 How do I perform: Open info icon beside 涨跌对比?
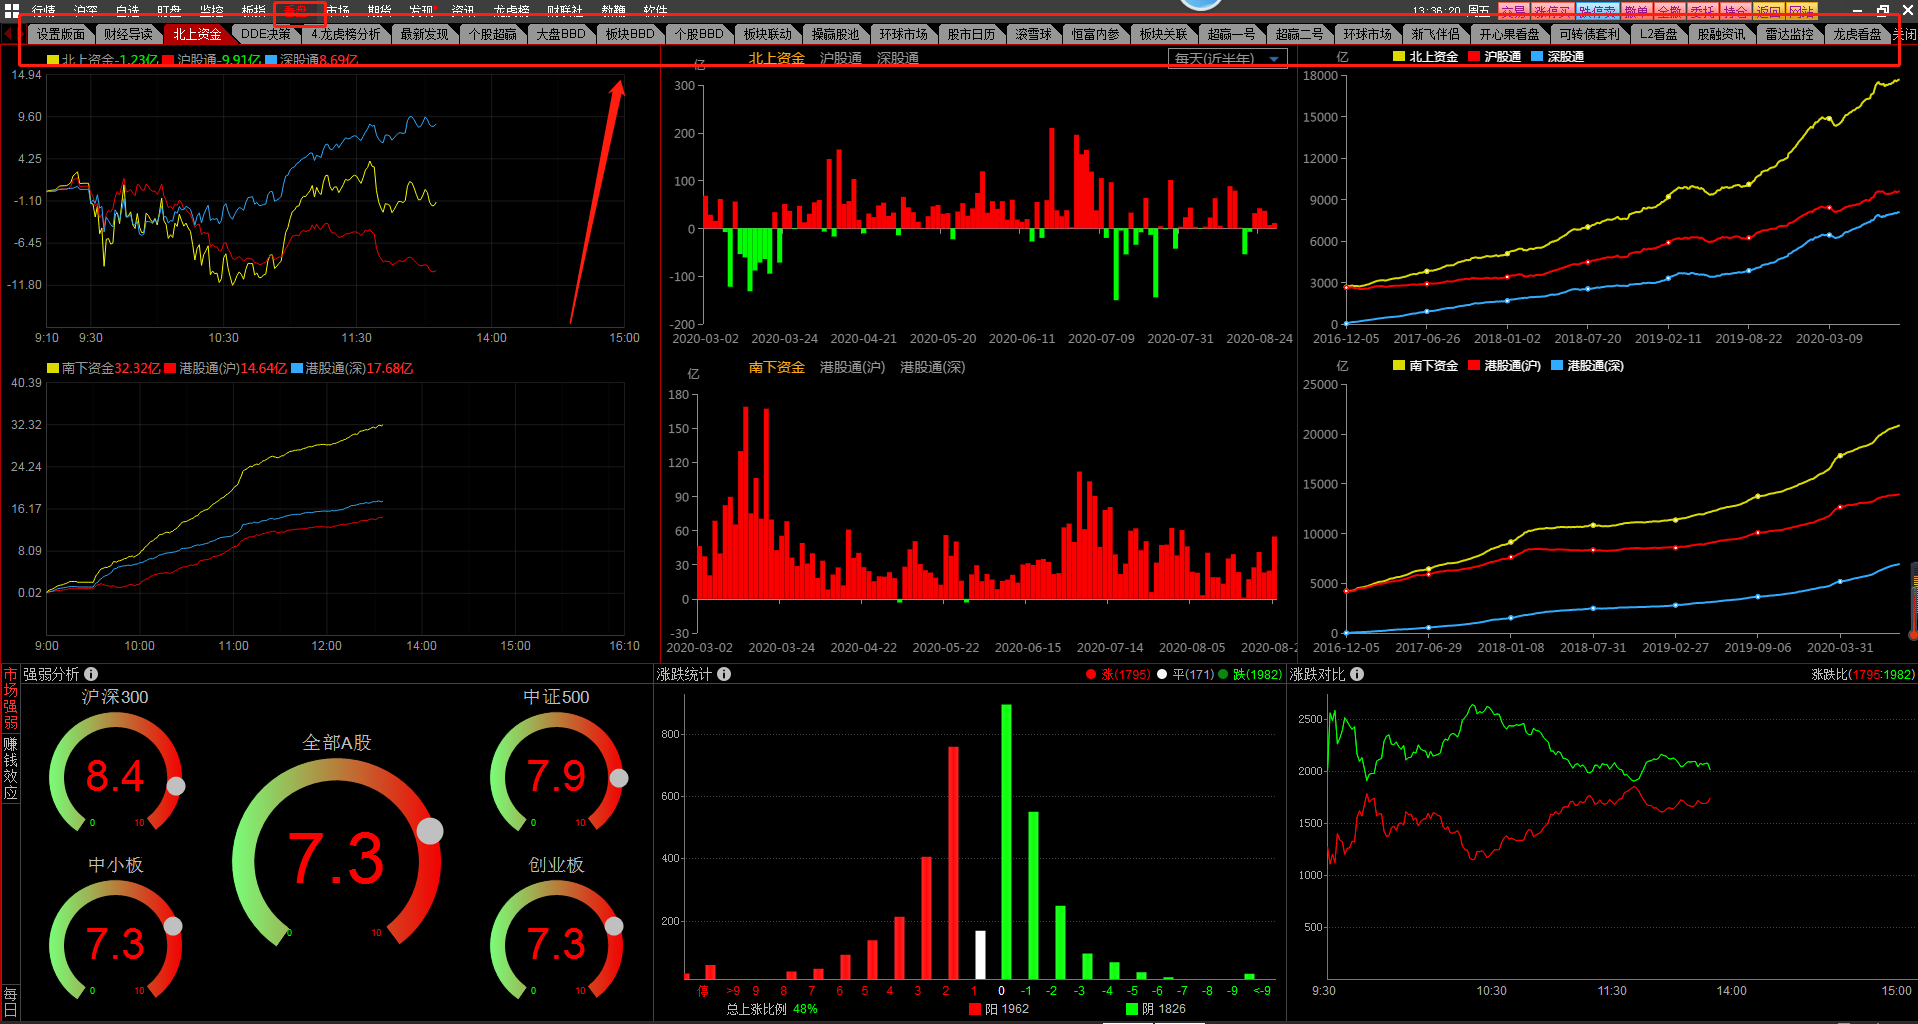1357,674
